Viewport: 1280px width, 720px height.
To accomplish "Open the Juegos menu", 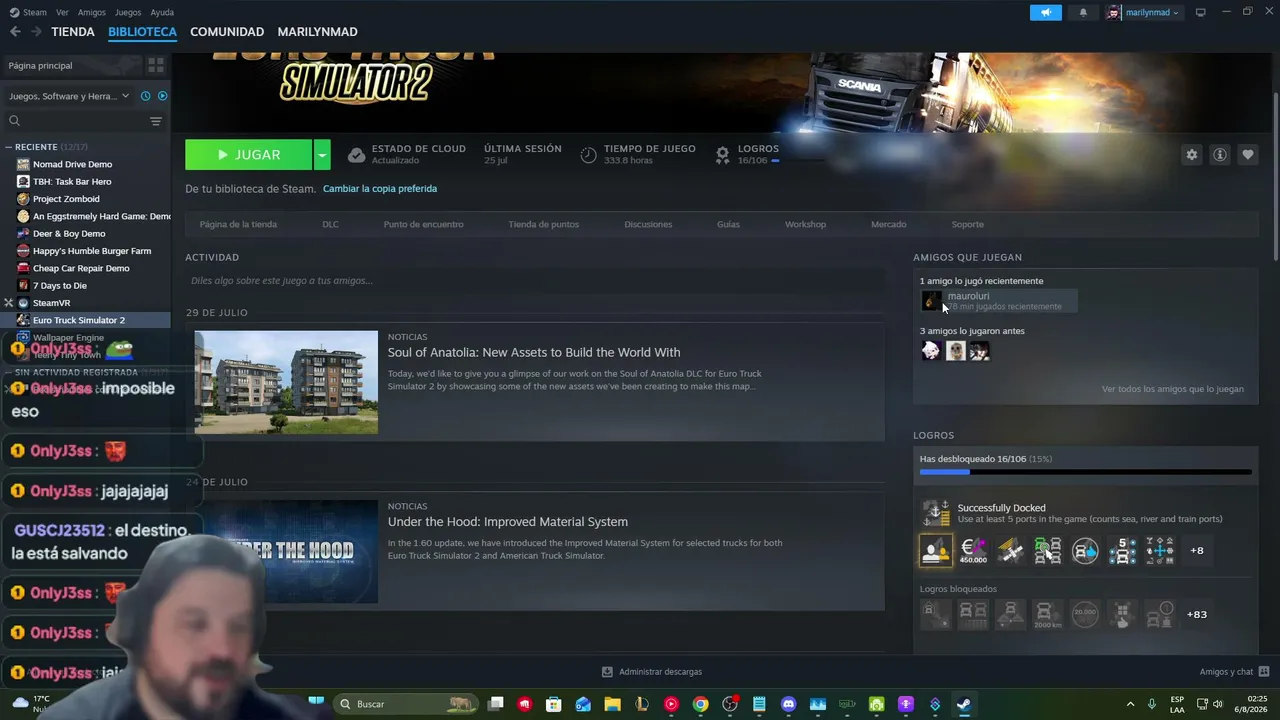I will [x=128, y=12].
